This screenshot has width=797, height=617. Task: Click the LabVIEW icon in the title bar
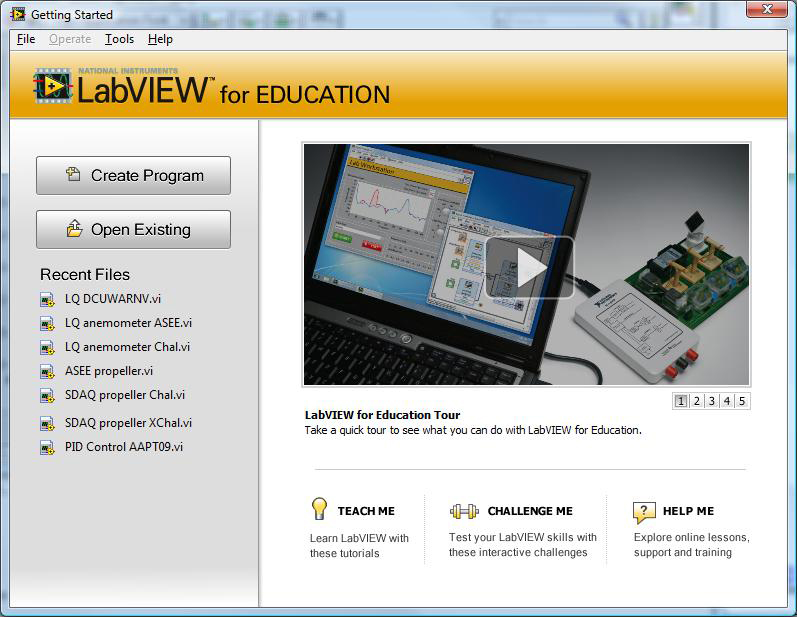click(x=18, y=14)
